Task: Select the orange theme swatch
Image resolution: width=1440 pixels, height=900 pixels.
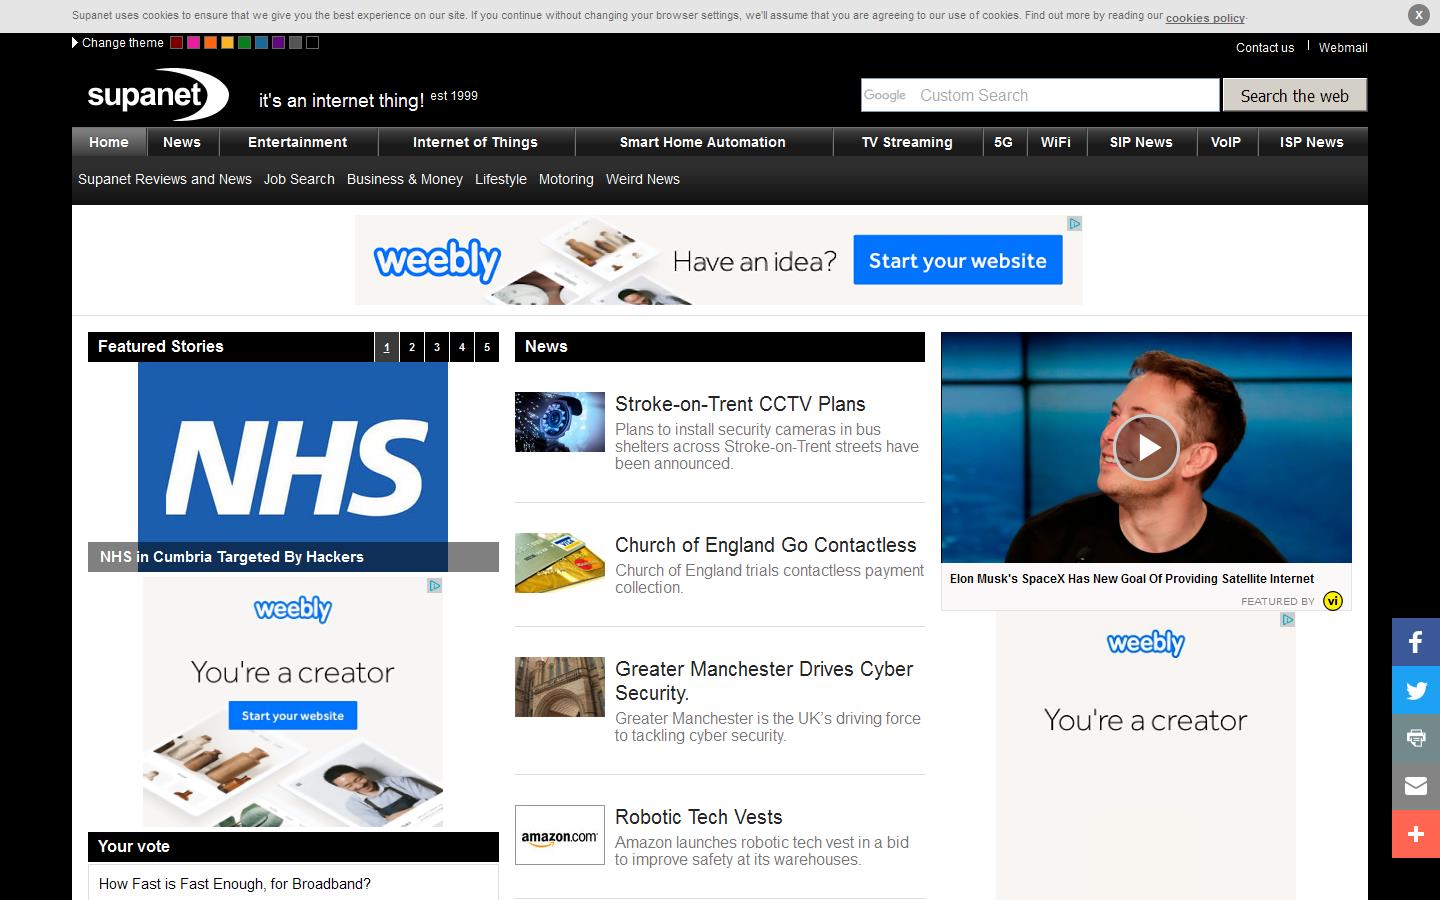Action: tap(210, 43)
